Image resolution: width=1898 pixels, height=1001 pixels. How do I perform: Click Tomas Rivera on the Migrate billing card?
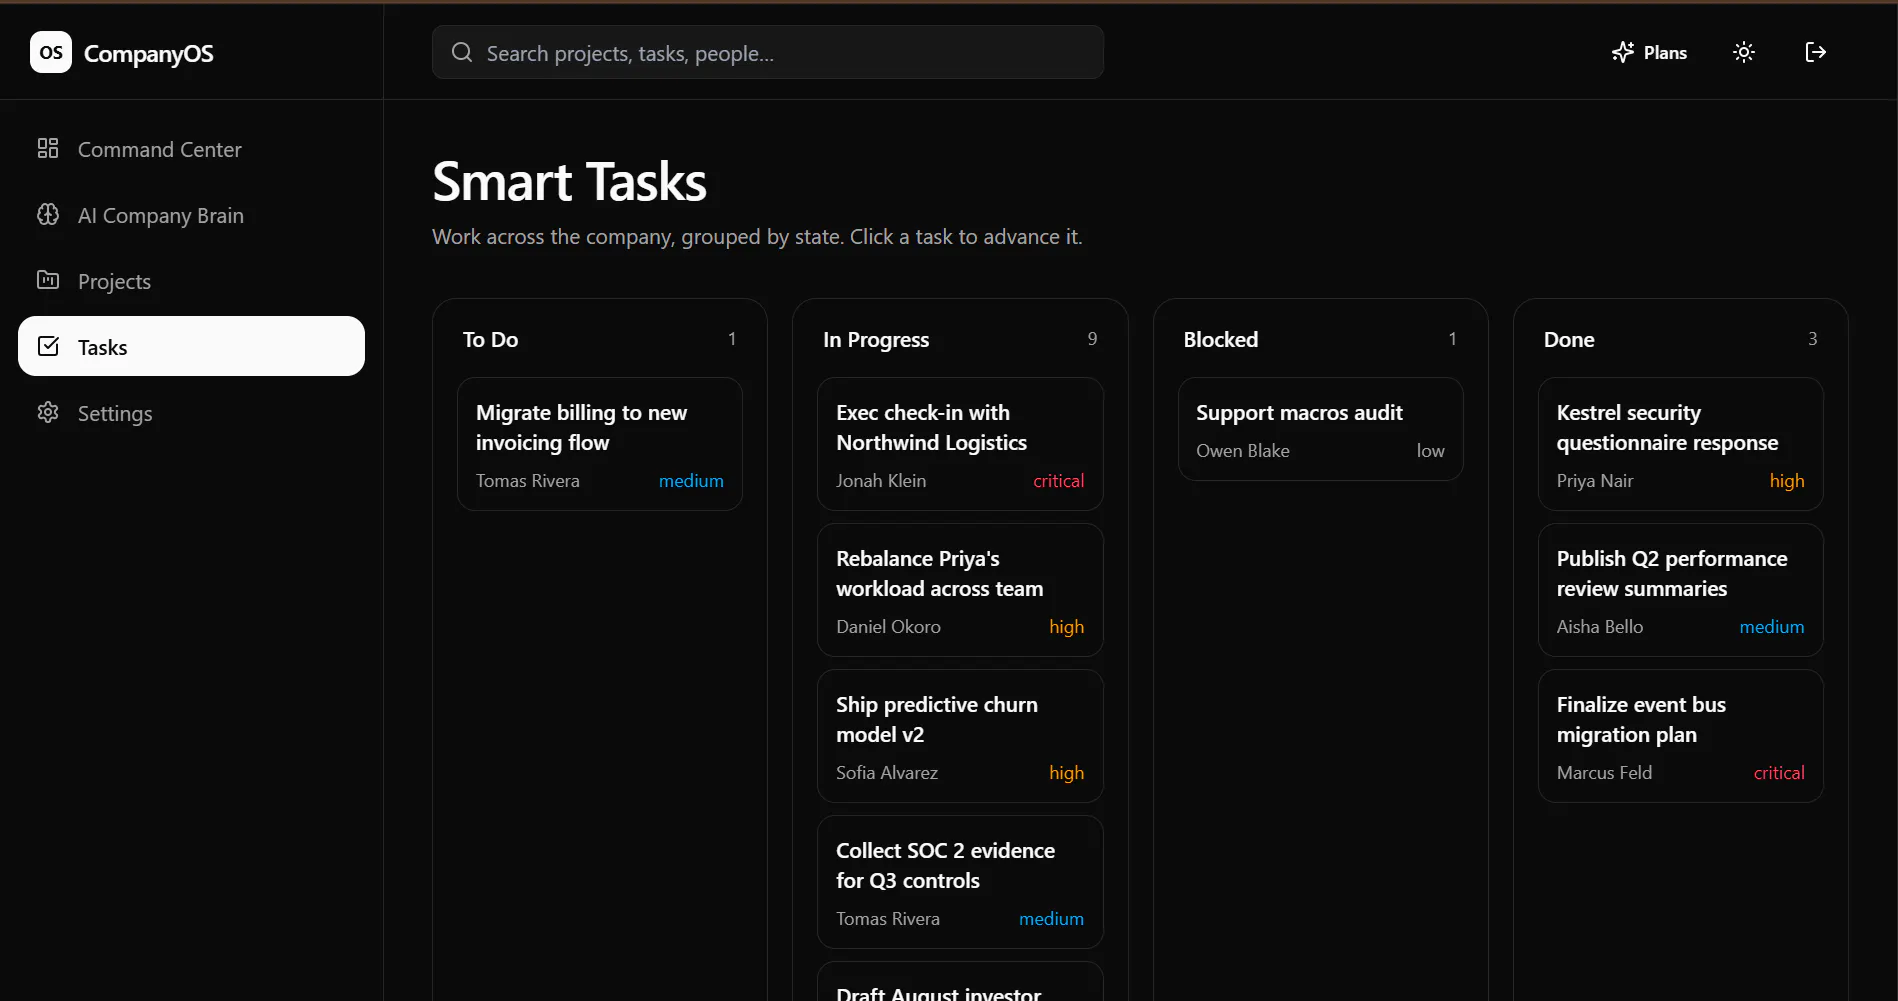[528, 481]
